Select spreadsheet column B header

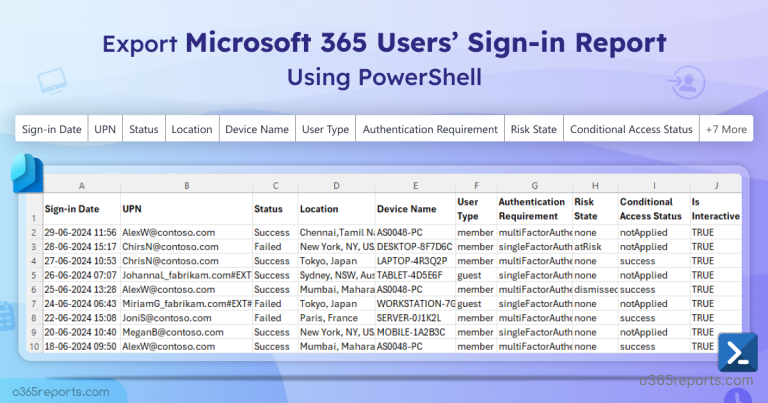[x=187, y=186]
